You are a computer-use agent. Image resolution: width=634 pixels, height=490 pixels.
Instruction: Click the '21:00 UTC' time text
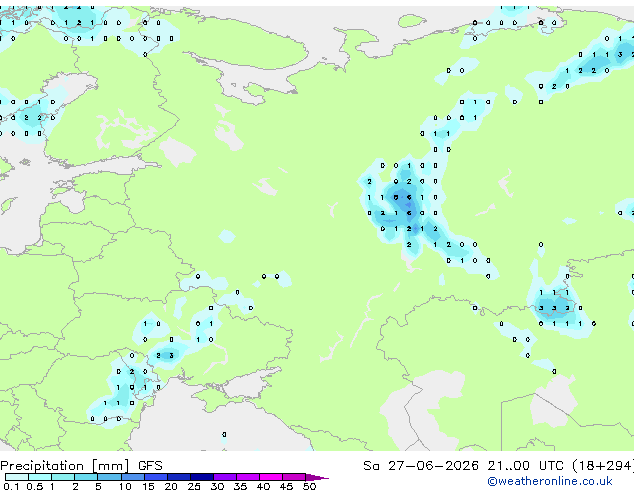tap(525, 466)
